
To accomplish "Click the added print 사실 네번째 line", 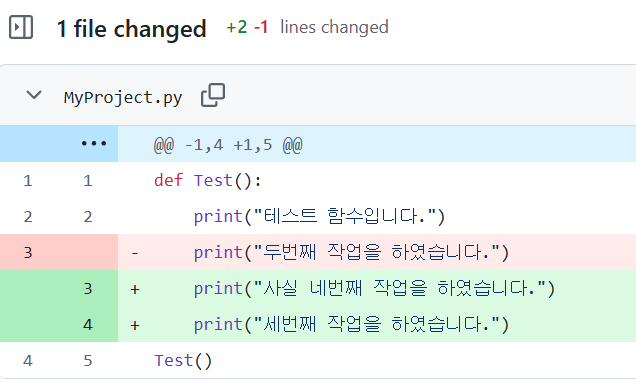I will pyautogui.click(x=374, y=288).
